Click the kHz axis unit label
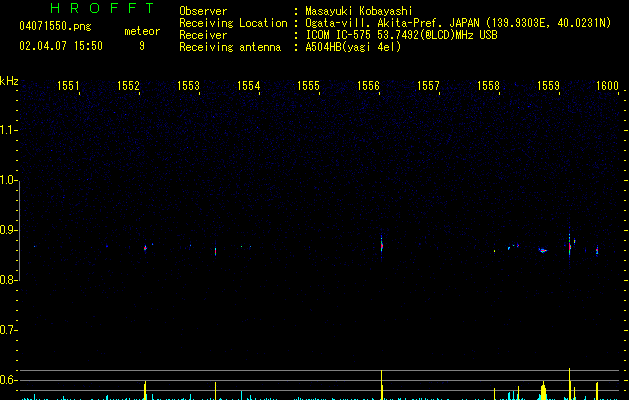The image size is (629, 400). tap(9, 81)
